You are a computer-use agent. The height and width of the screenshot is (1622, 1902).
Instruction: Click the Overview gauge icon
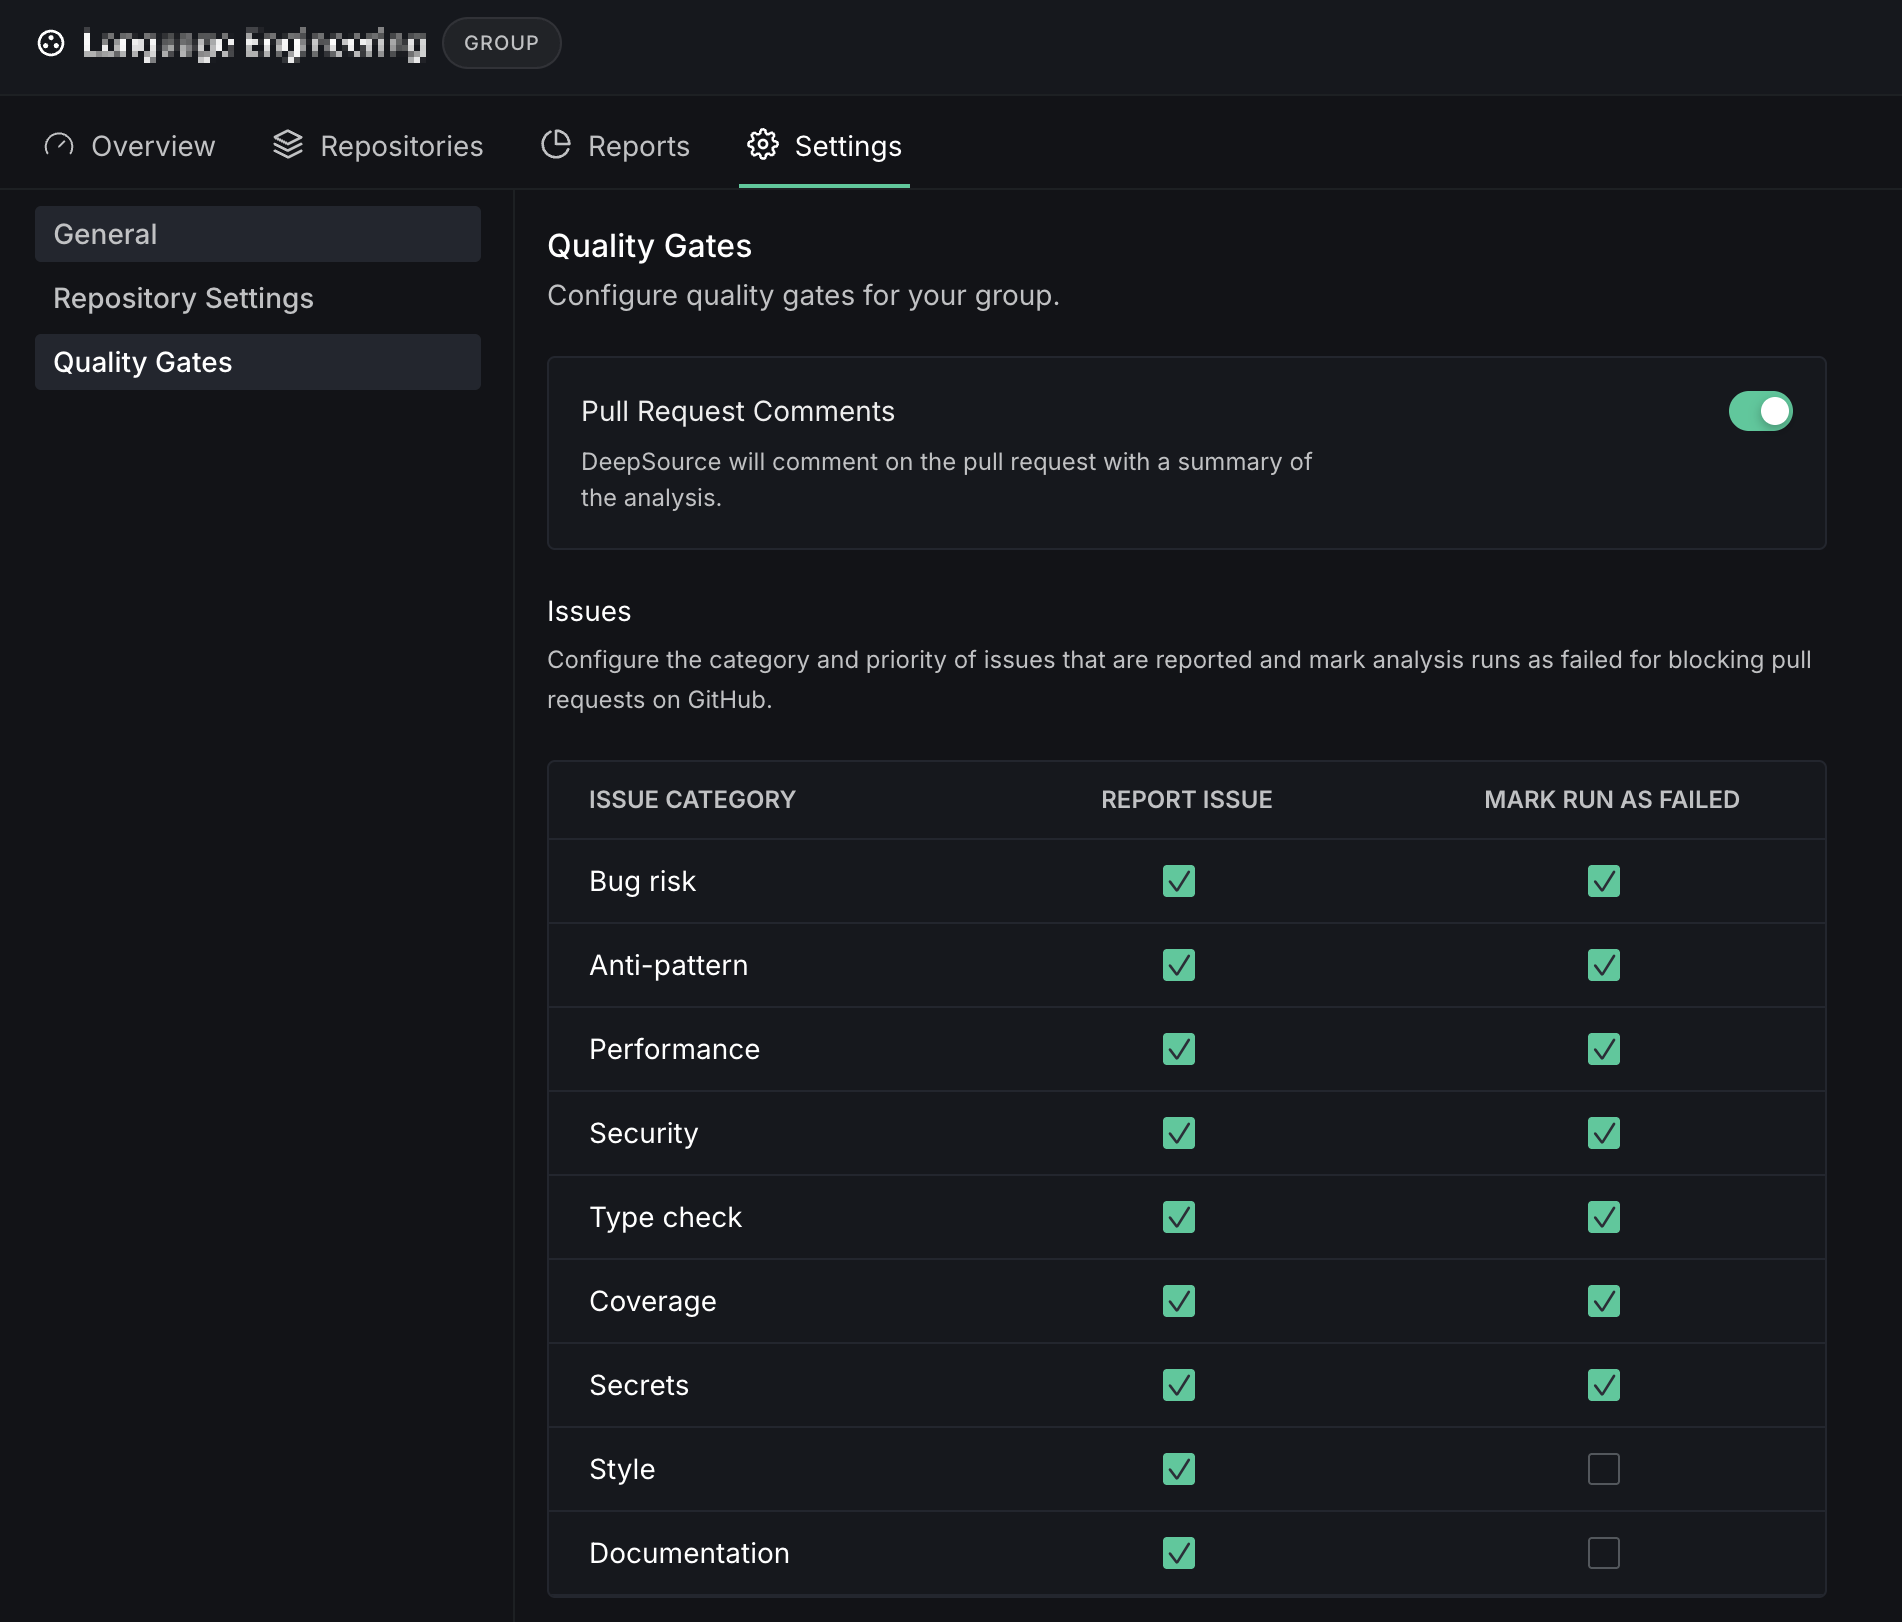(x=59, y=145)
